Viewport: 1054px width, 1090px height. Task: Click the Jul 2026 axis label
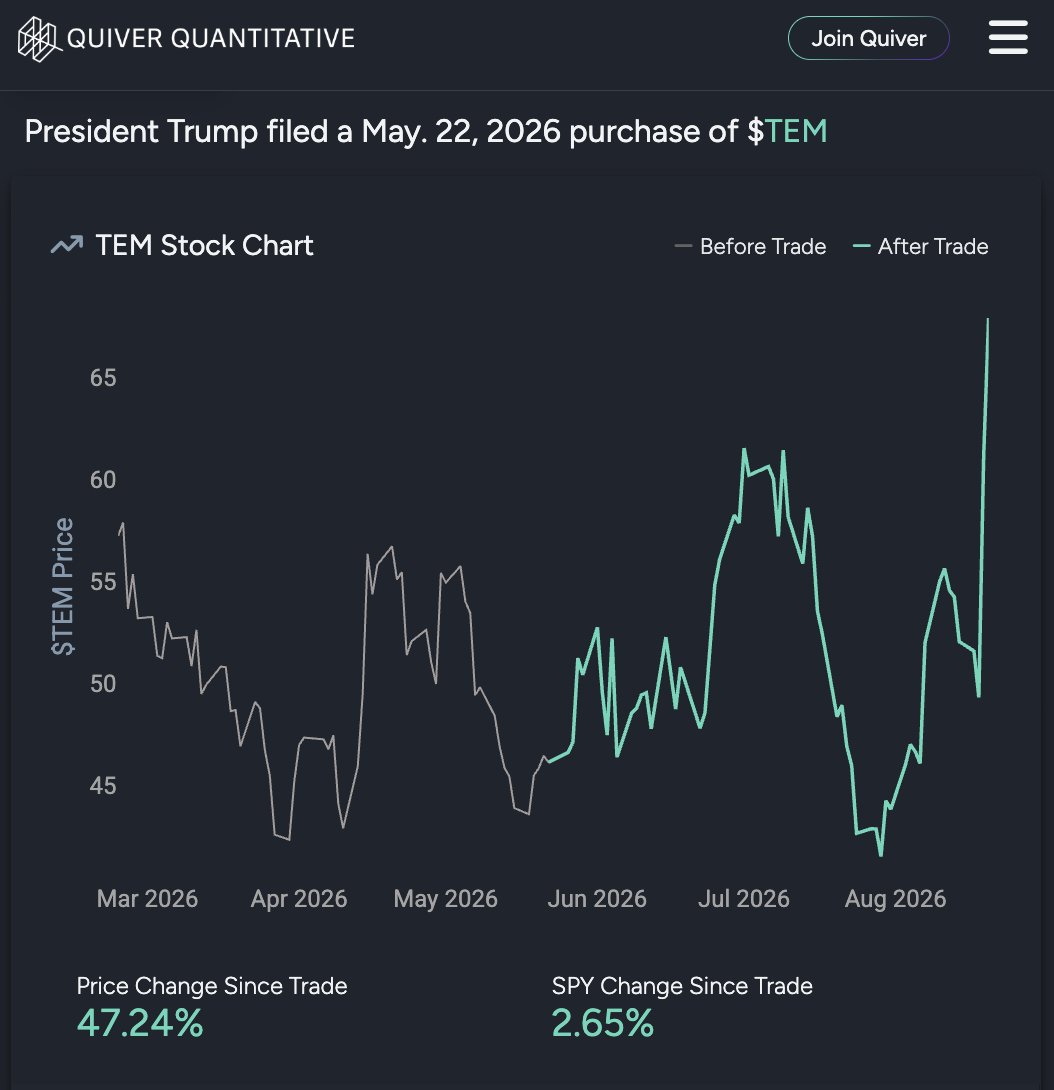pos(744,899)
